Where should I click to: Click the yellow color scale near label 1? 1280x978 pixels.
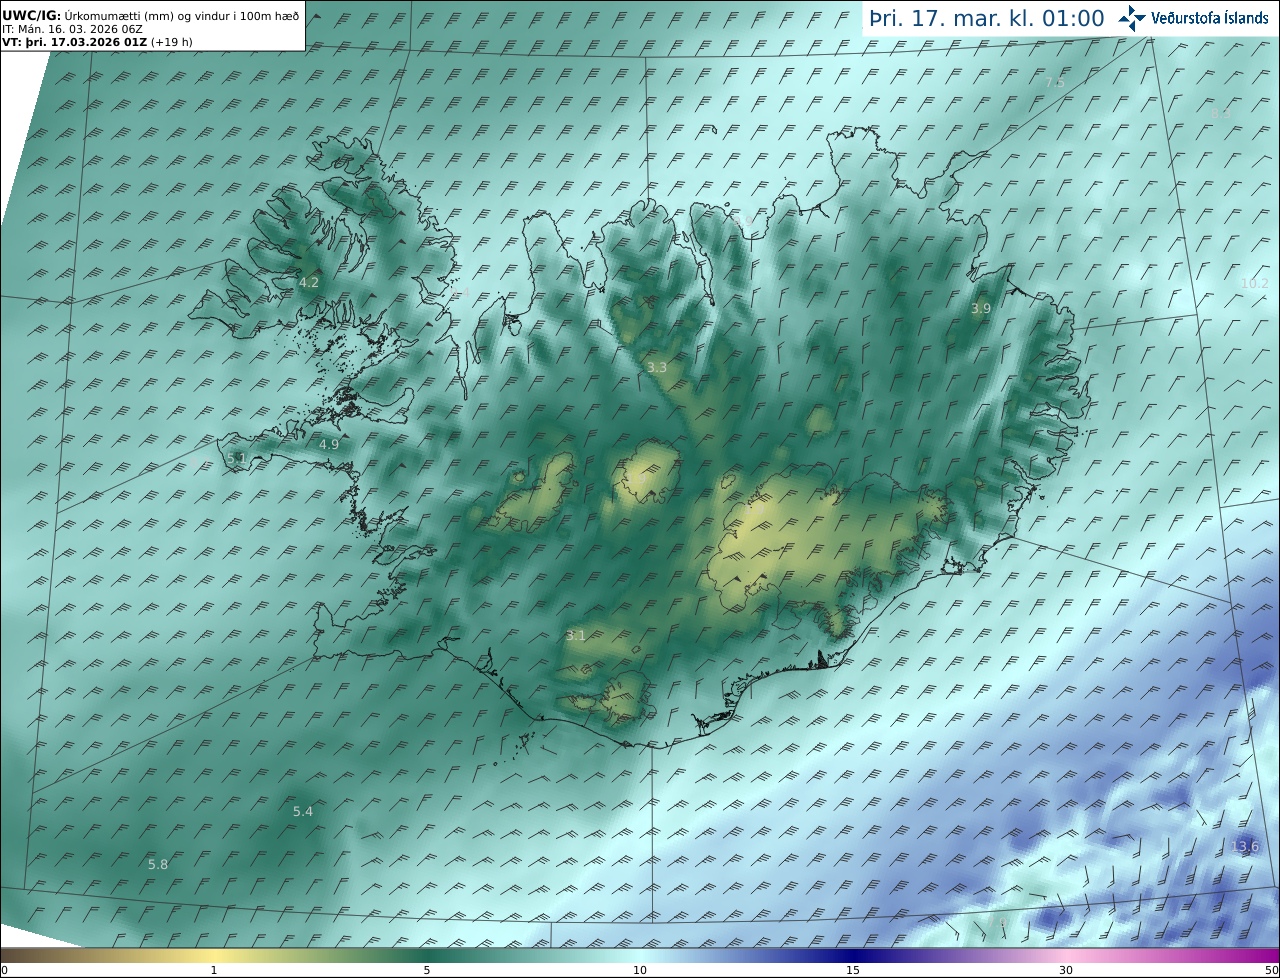pos(213,955)
